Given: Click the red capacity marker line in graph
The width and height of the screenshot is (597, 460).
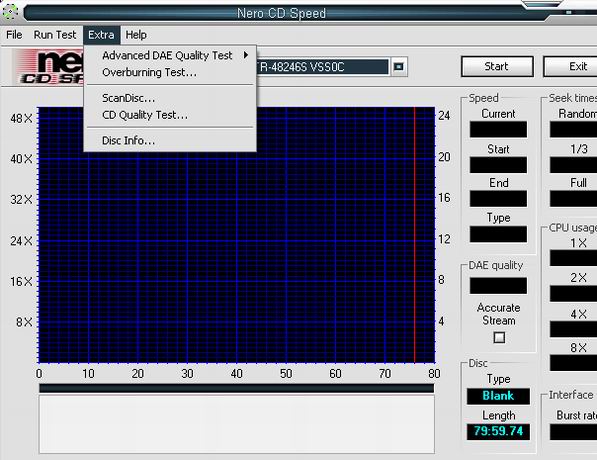Looking at the screenshot, I should tap(415, 235).
